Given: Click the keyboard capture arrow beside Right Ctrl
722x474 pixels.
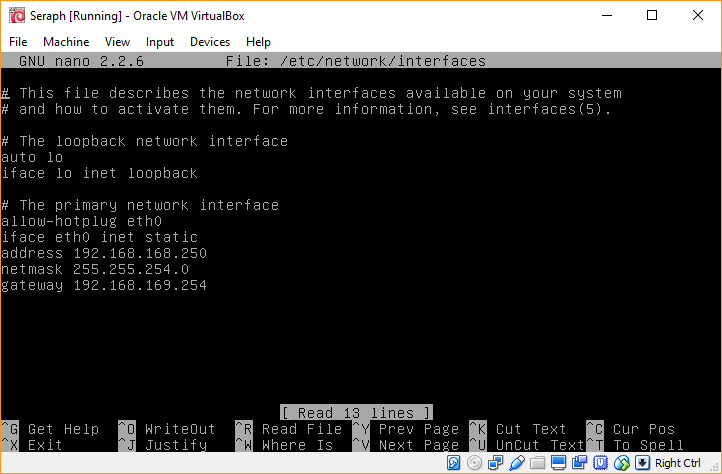Looking at the screenshot, I should click(643, 463).
